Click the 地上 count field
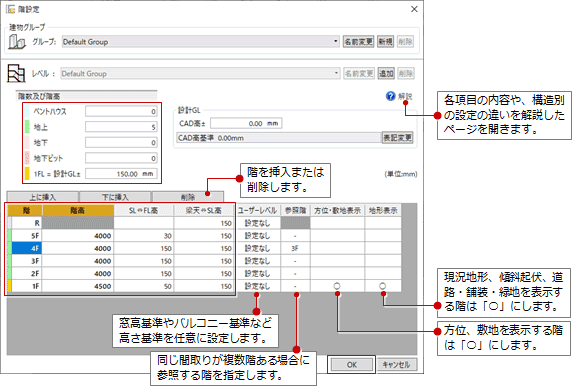The width and height of the screenshot is (572, 390). [x=121, y=127]
